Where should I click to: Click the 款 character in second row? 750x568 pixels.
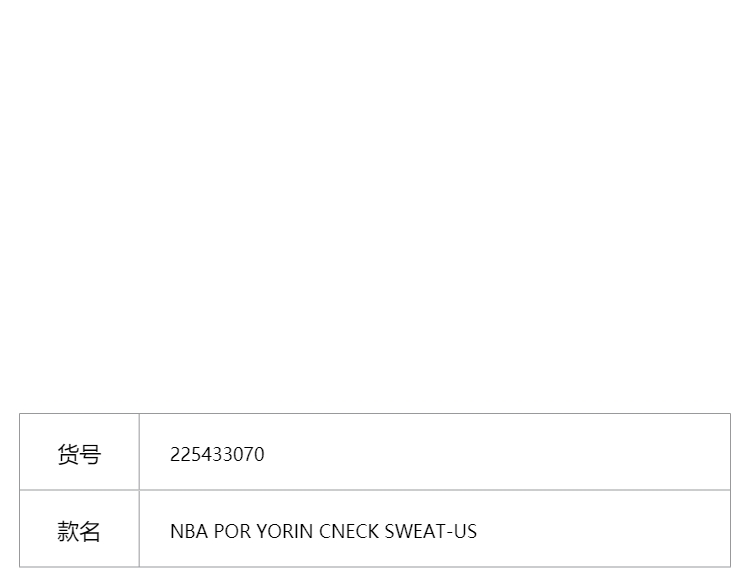(68, 532)
